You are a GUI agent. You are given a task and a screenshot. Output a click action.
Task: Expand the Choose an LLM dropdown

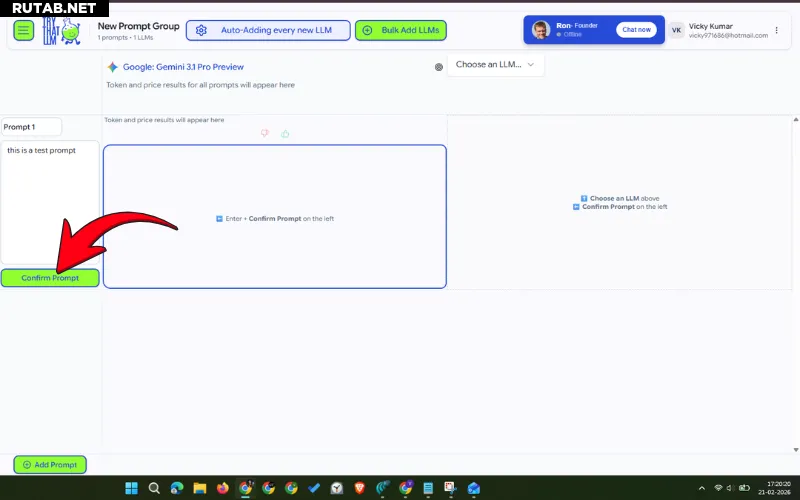coord(495,65)
